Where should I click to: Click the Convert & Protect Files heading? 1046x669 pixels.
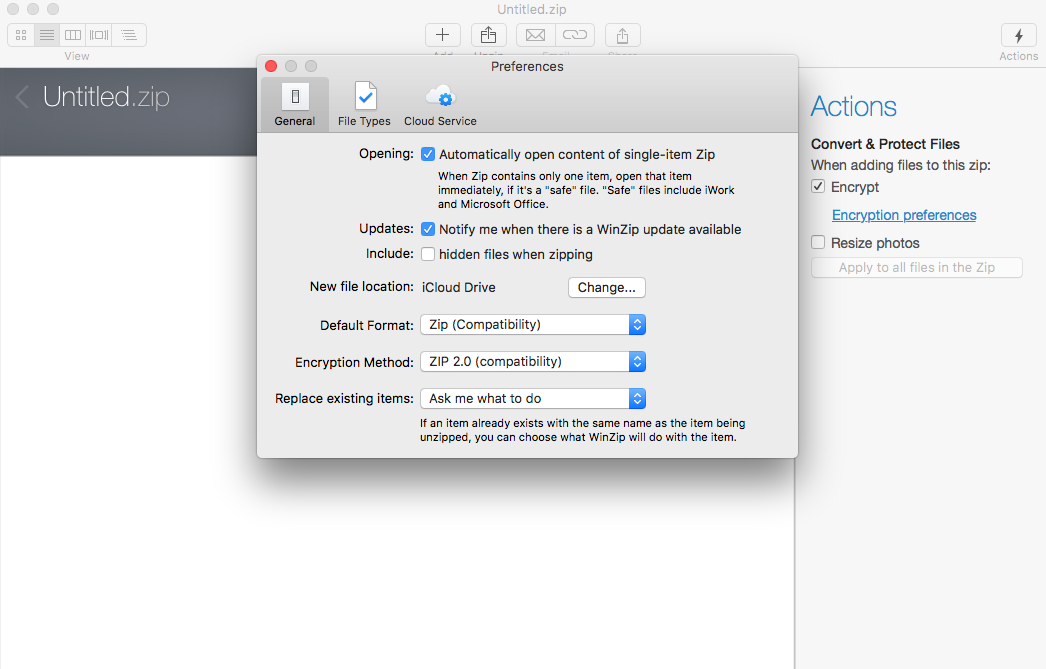click(x=885, y=144)
